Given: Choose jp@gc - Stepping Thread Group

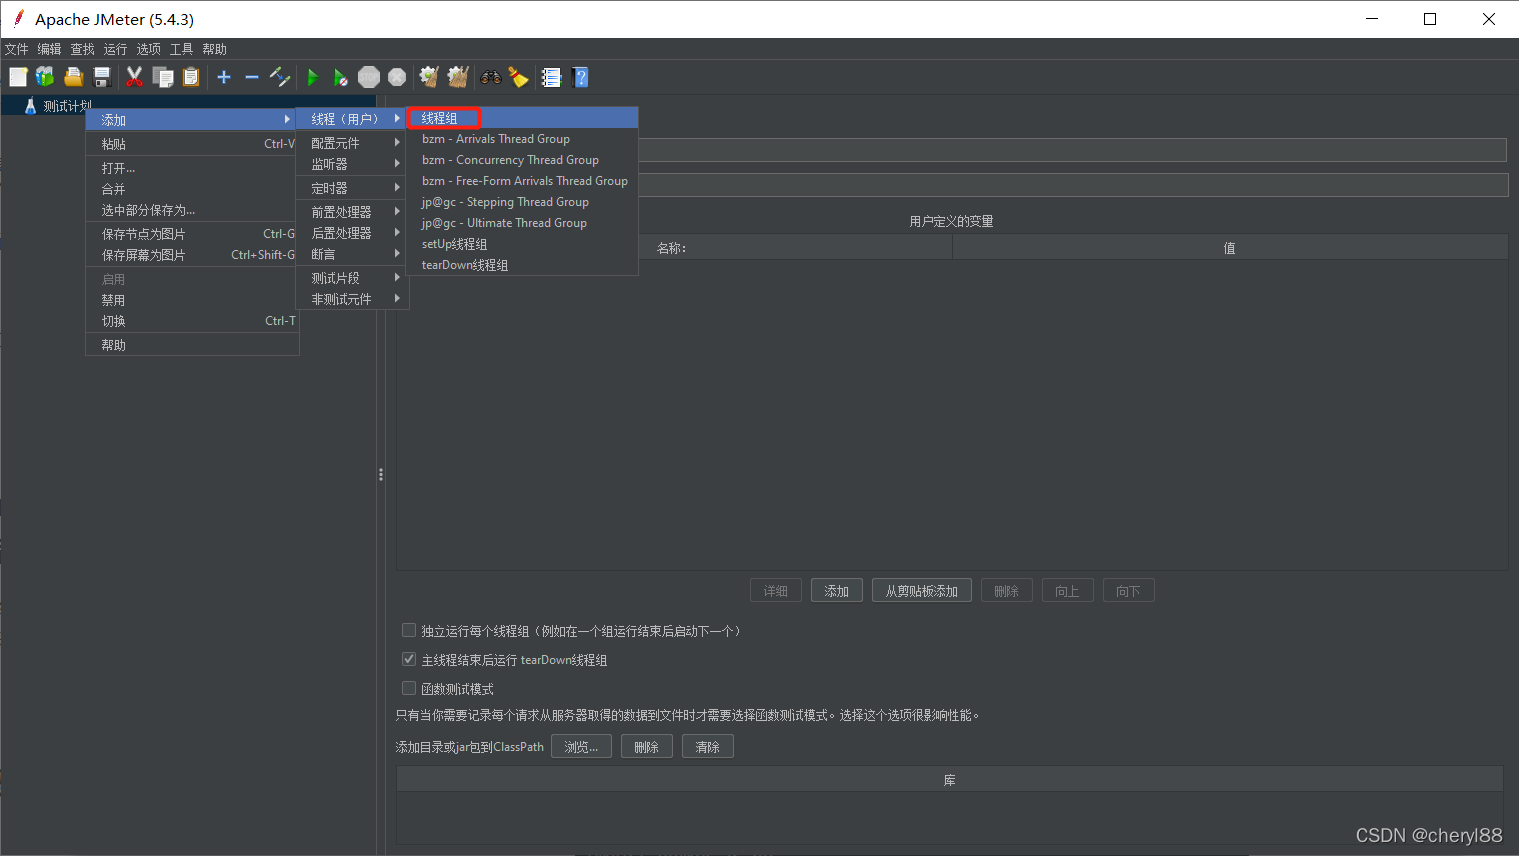Looking at the screenshot, I should [x=522, y=202].
